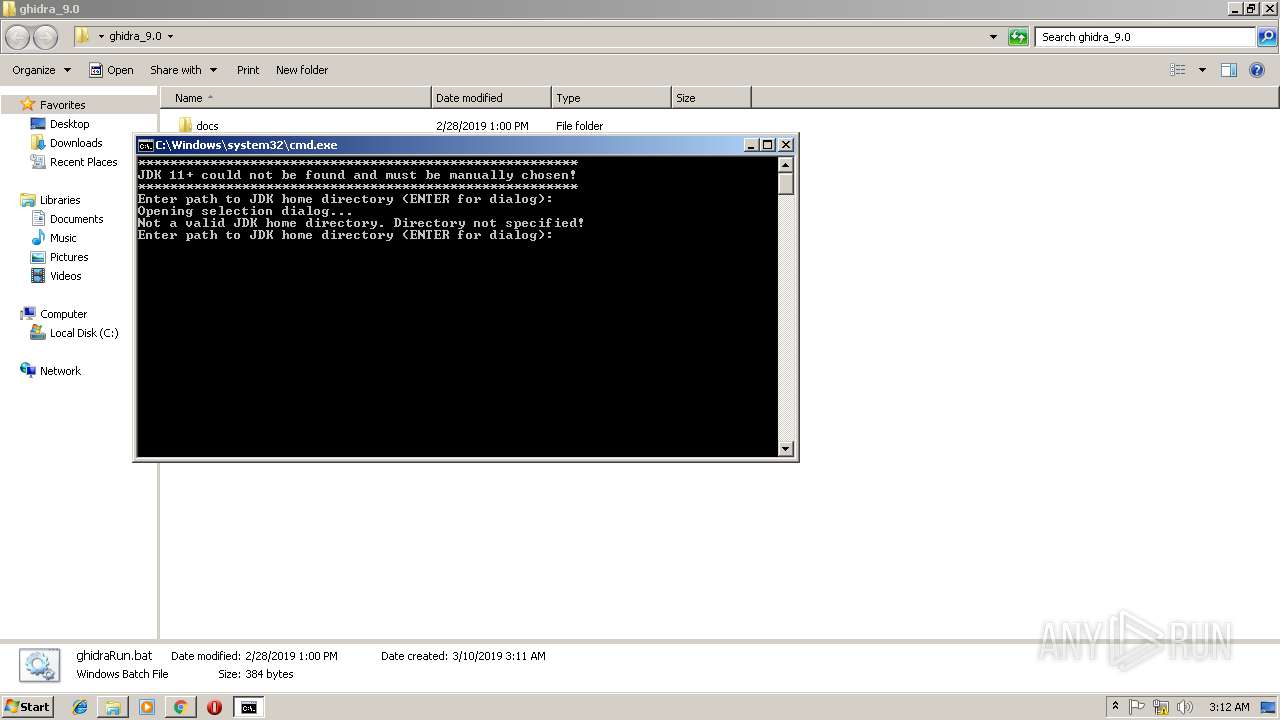1280x720 pixels.
Task: Click media player taskbar icon
Action: 147,707
